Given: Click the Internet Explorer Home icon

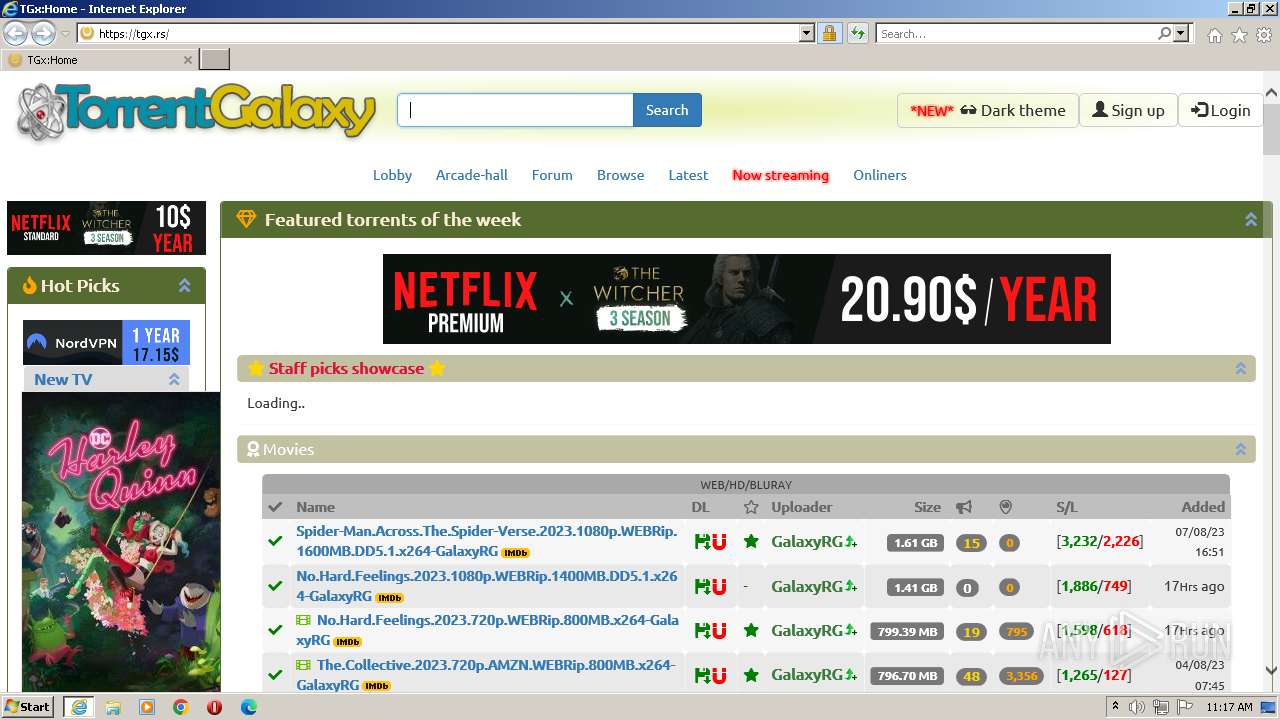Looking at the screenshot, I should [1214, 35].
